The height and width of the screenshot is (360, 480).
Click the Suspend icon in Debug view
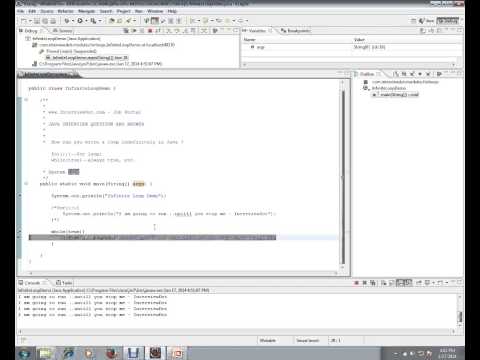pos(142,31)
